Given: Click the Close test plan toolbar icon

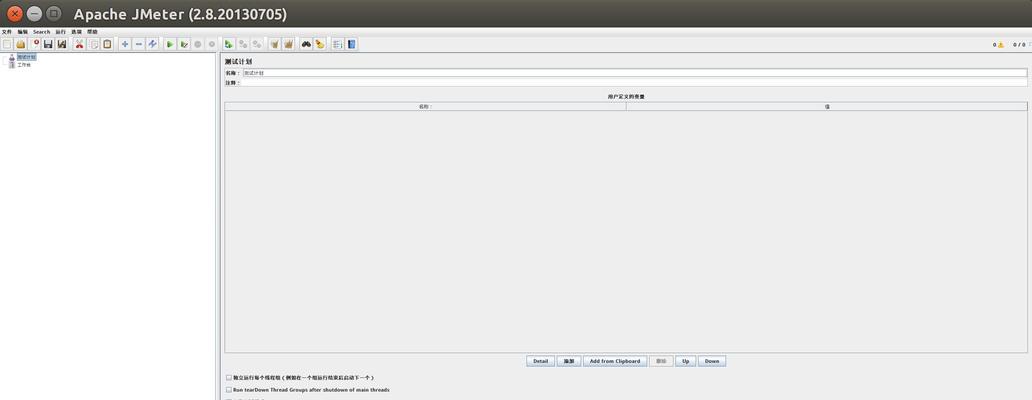Looking at the screenshot, I should [35, 44].
